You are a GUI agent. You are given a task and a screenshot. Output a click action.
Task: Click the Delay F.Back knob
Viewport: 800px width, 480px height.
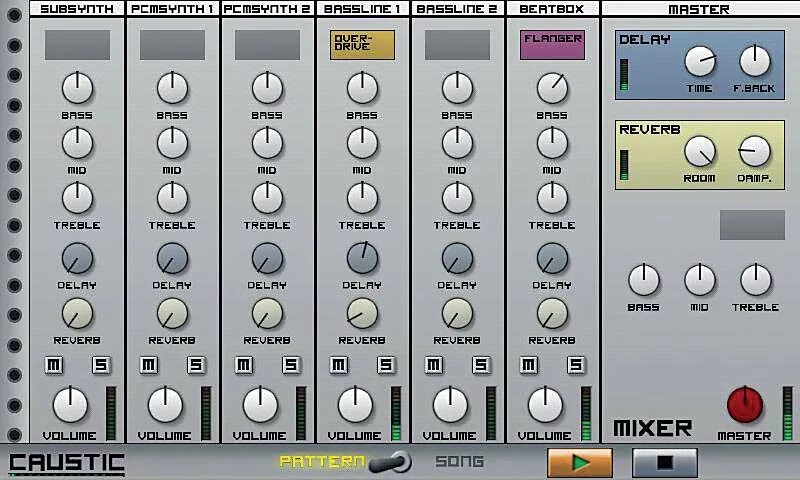[755, 62]
